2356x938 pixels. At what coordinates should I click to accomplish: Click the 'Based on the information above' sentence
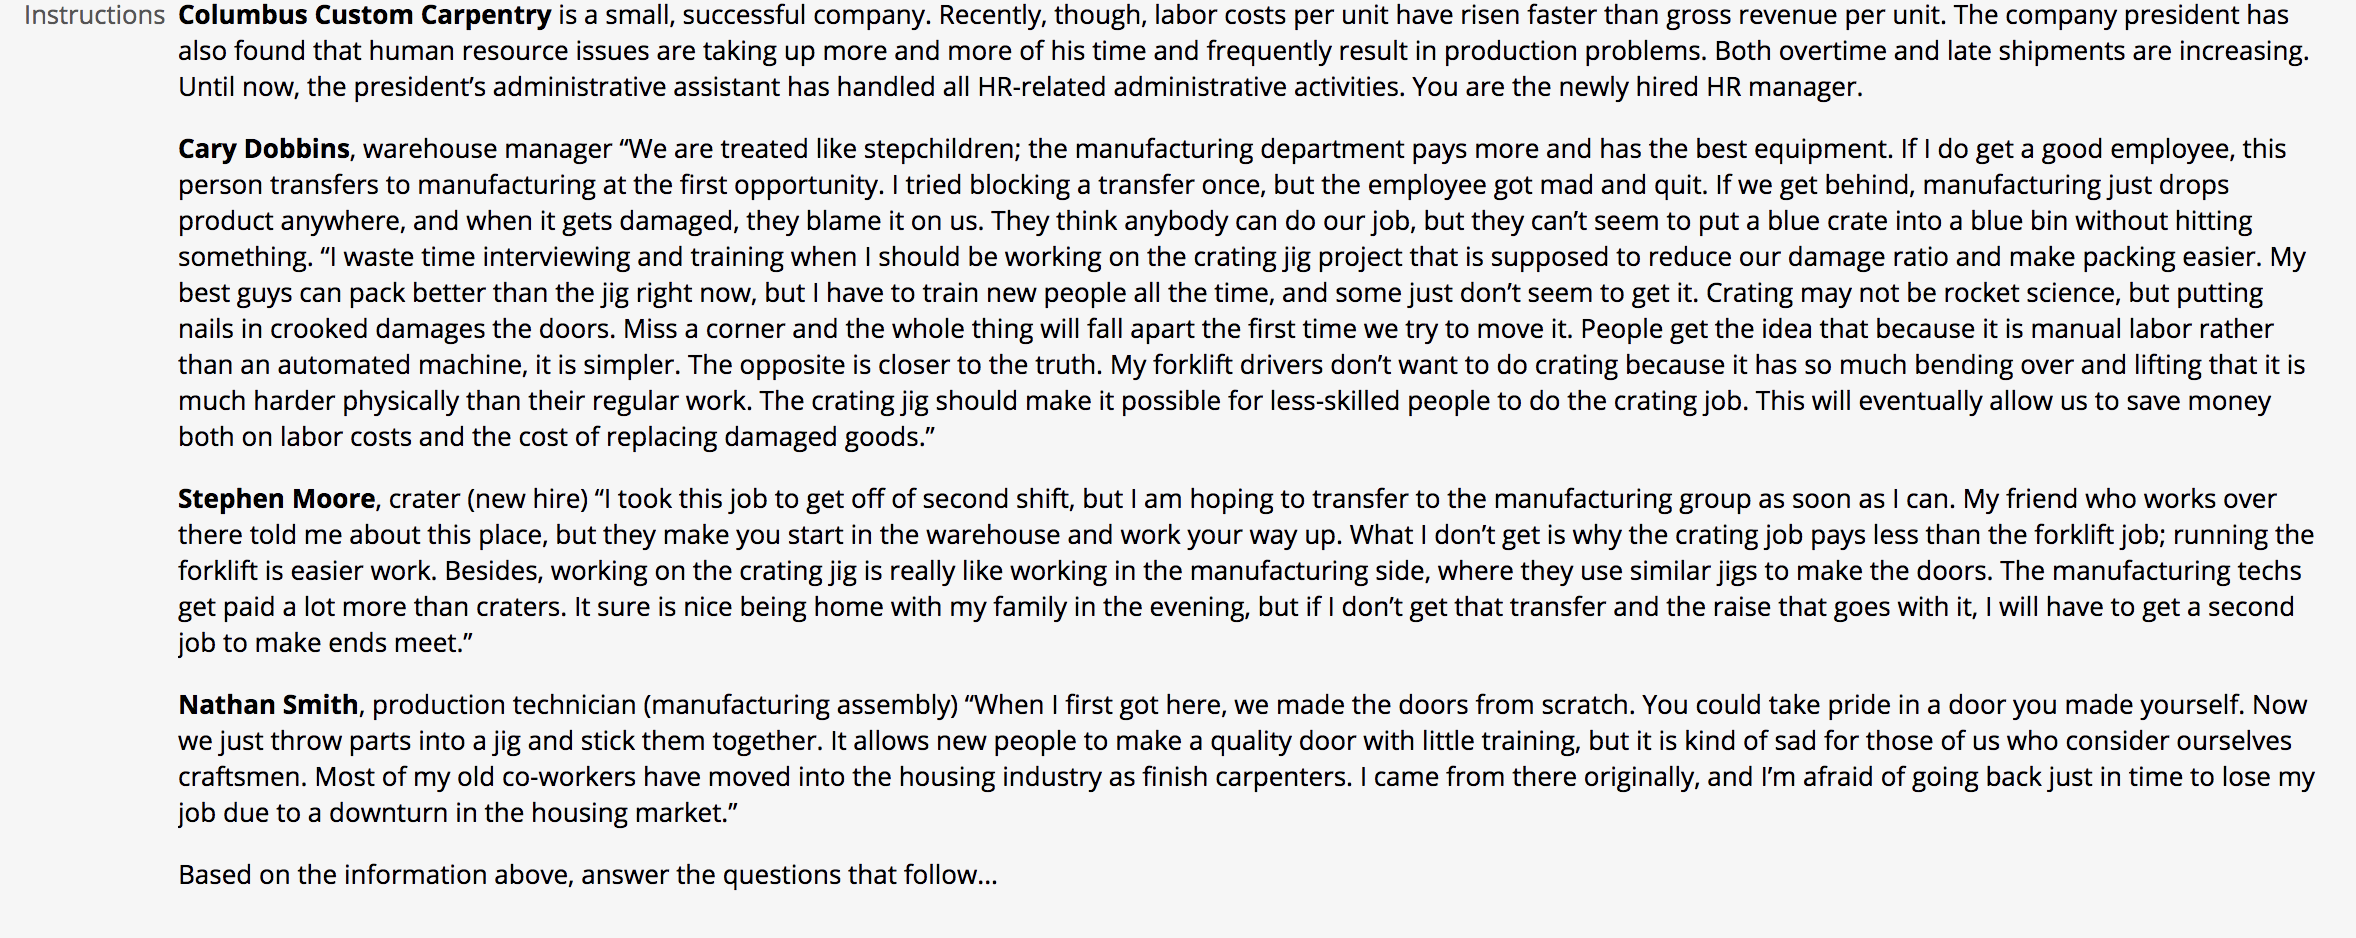pos(588,875)
